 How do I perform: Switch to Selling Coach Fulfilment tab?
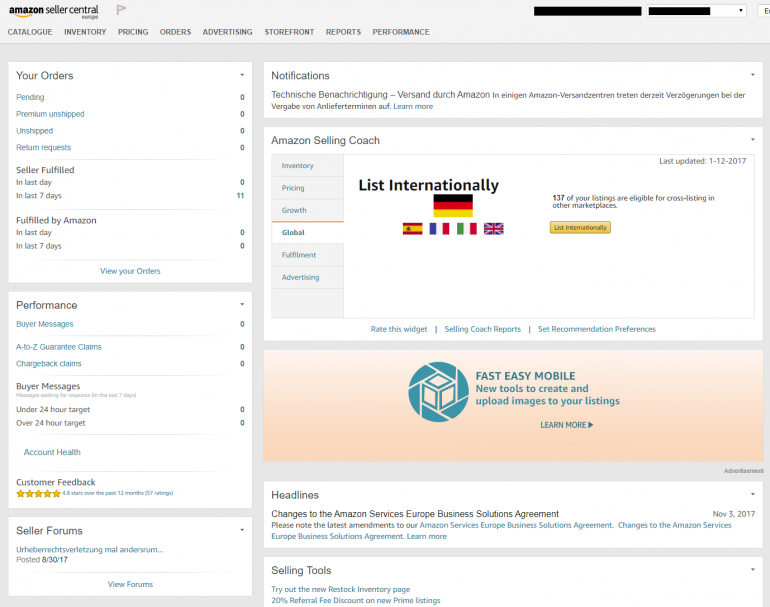click(x=307, y=255)
